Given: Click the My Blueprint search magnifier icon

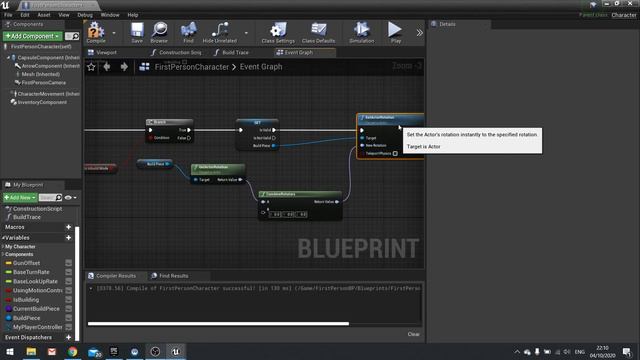Looking at the screenshot, I should click(58, 198).
